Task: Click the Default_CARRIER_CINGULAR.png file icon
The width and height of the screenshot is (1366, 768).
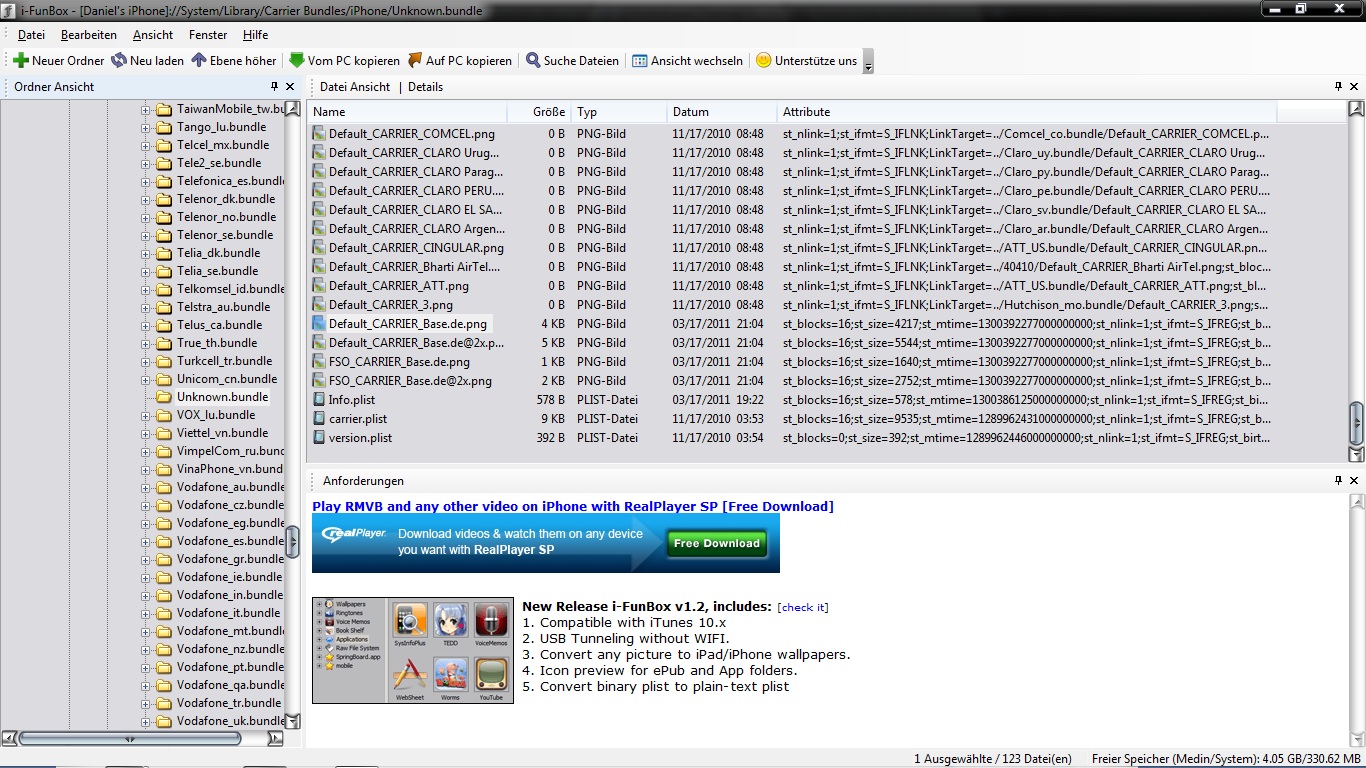Action: pos(319,247)
